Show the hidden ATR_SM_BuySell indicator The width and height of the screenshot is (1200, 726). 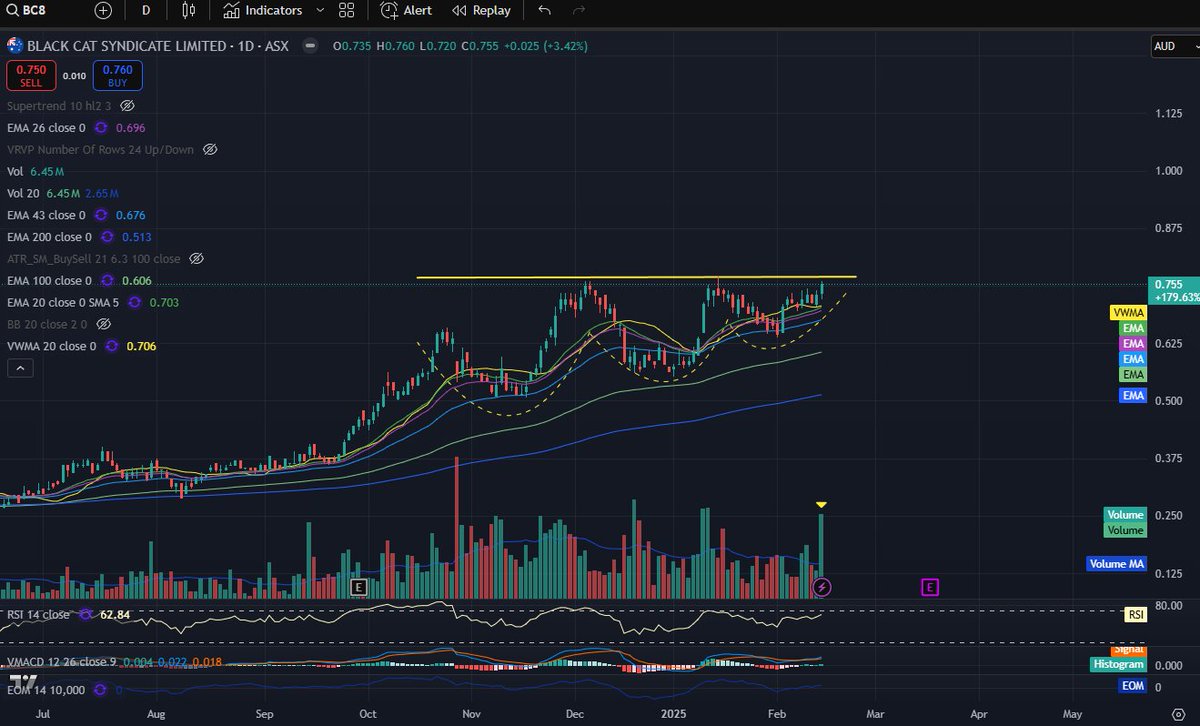[x=196, y=259]
